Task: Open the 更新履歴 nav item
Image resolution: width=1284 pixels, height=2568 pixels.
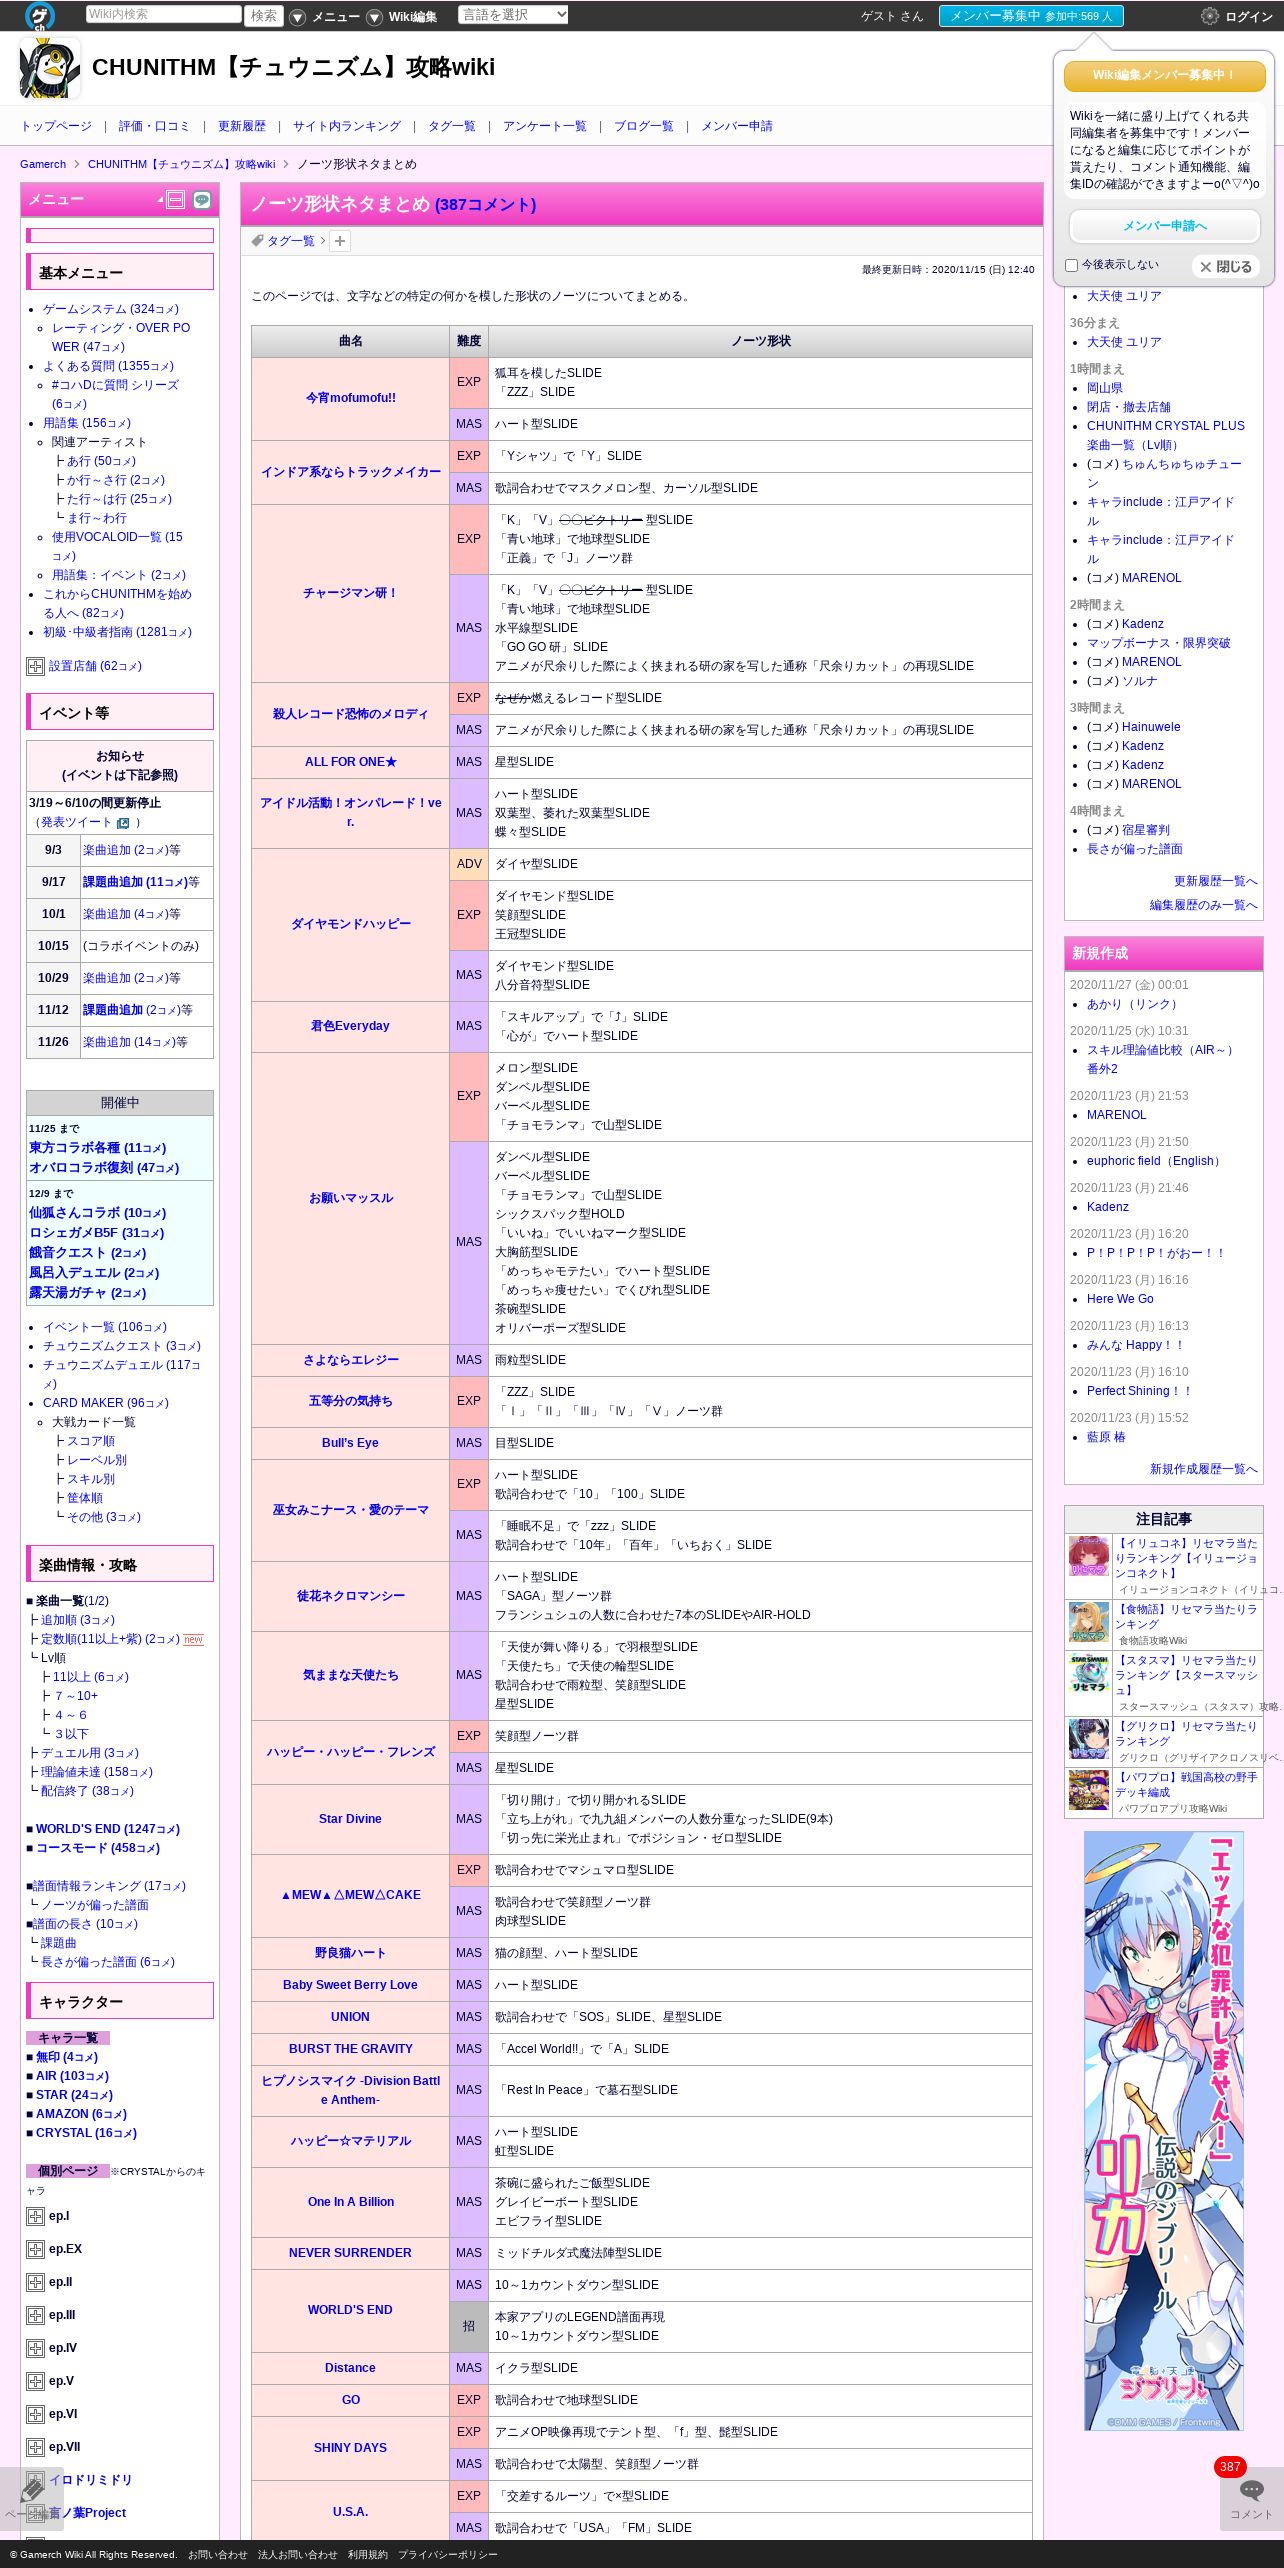Action: click(x=242, y=126)
